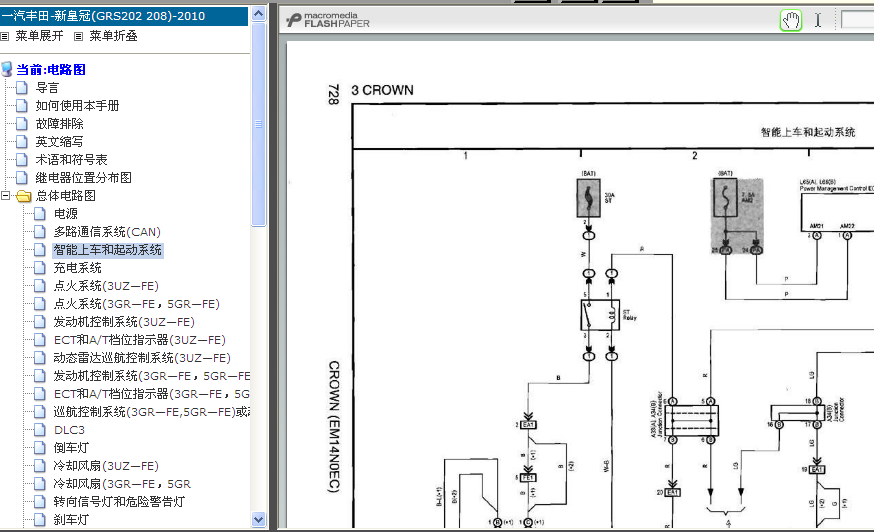
Task: Select the 总体电路图 folder label
Action: [x=66, y=196]
